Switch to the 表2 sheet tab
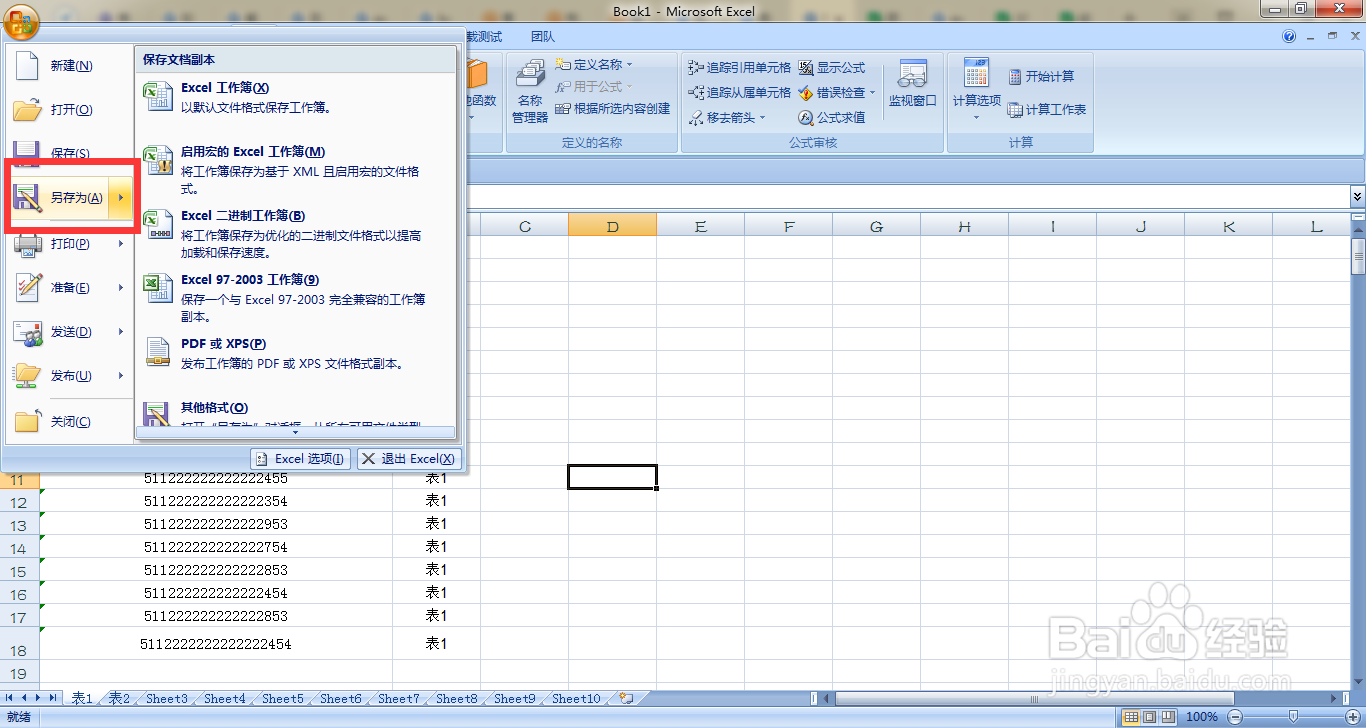1366x728 pixels. click(x=119, y=699)
